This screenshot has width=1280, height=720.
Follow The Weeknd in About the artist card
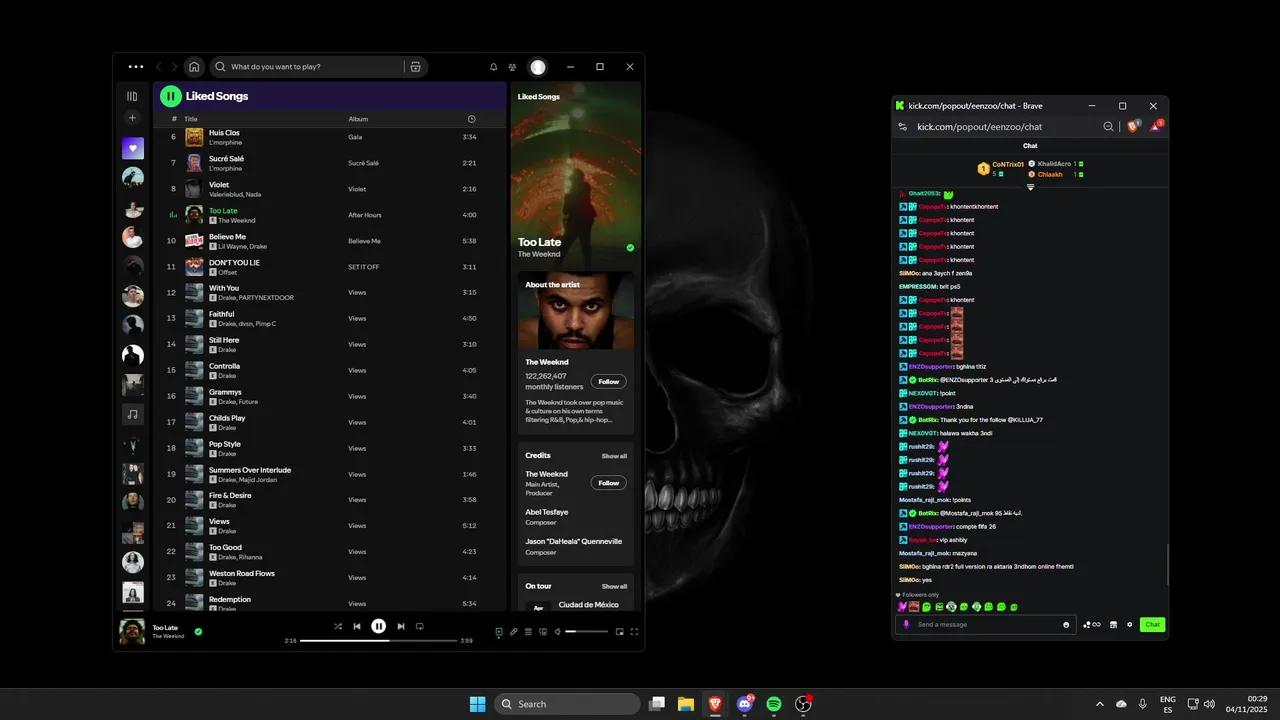tap(609, 381)
